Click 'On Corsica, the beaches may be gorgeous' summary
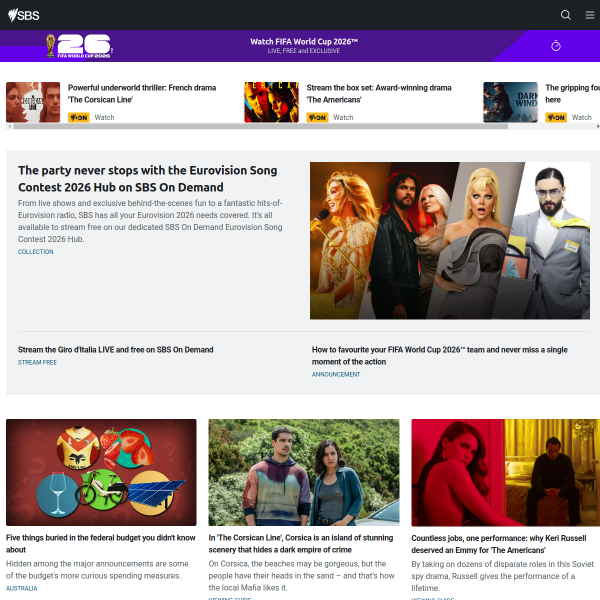600x600 pixels. tap(302, 576)
